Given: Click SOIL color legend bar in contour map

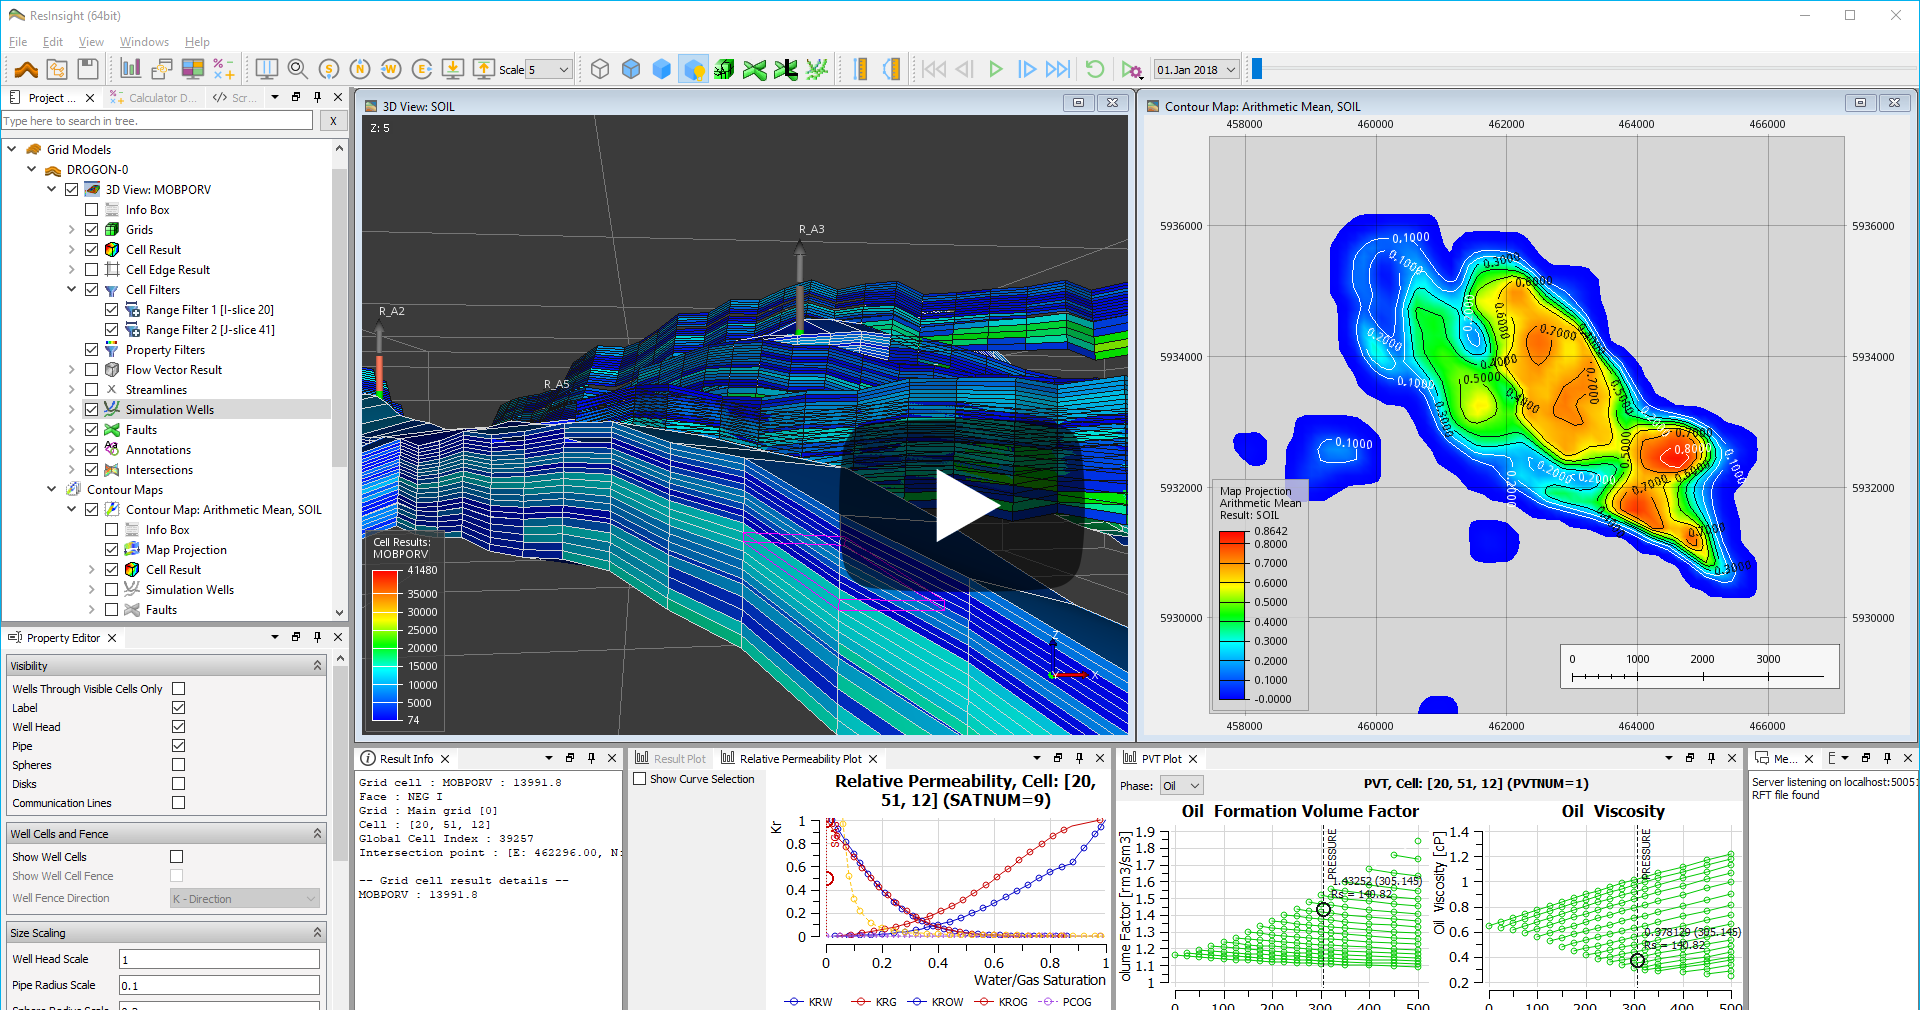Looking at the screenshot, I should [1232, 615].
